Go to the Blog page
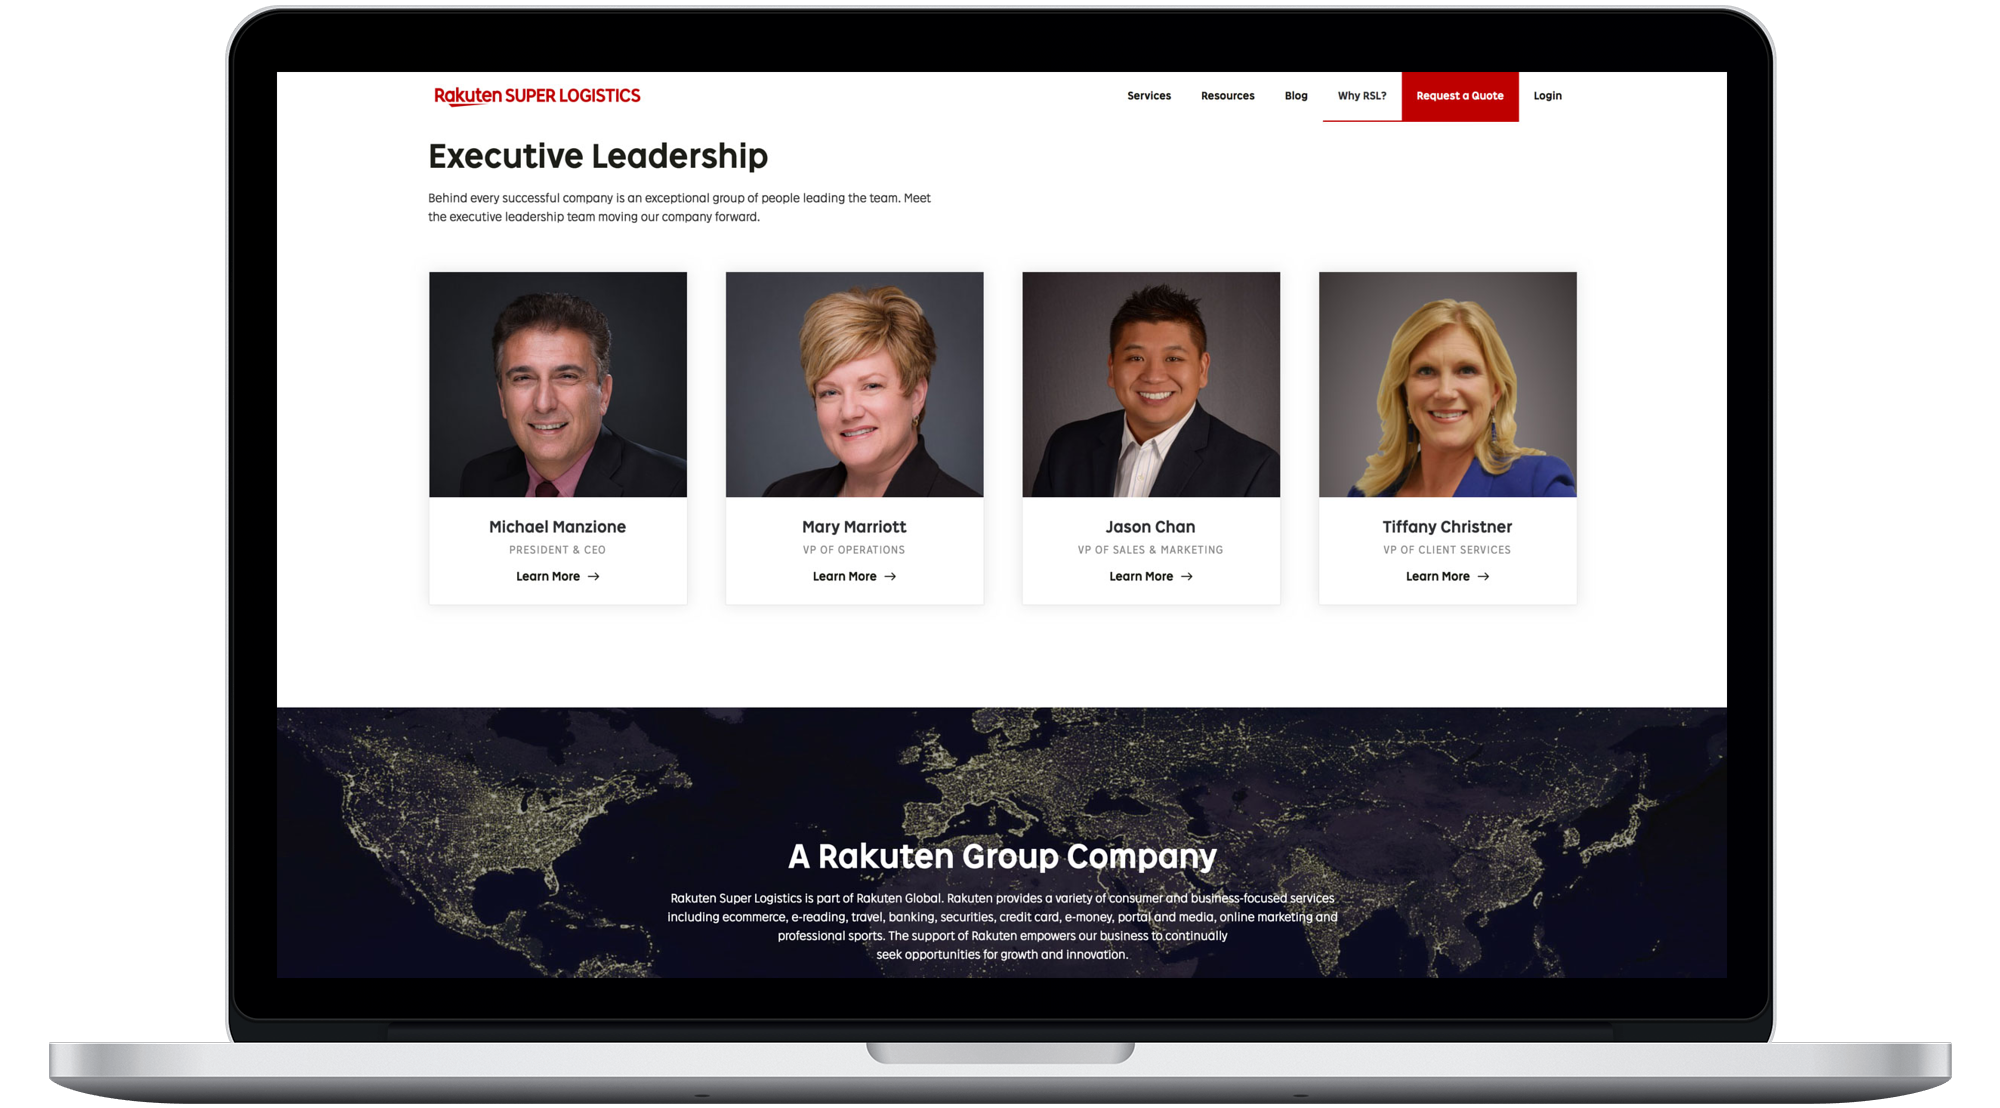The height and width of the screenshot is (1108, 2000). 1296,96
